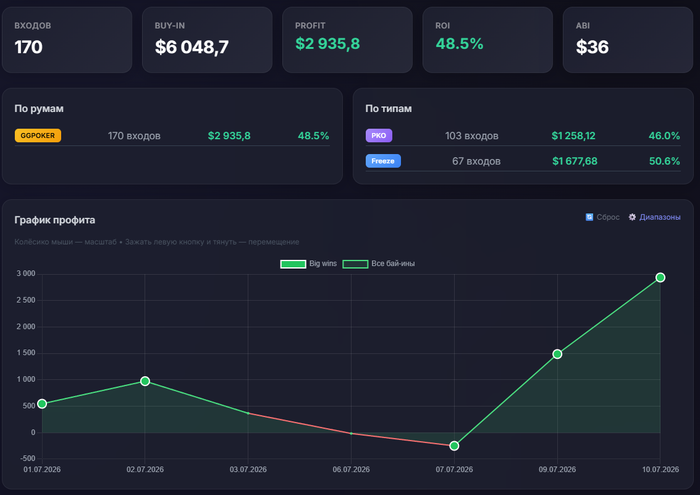Click the Freeze profit value $1 677,68

coord(575,161)
